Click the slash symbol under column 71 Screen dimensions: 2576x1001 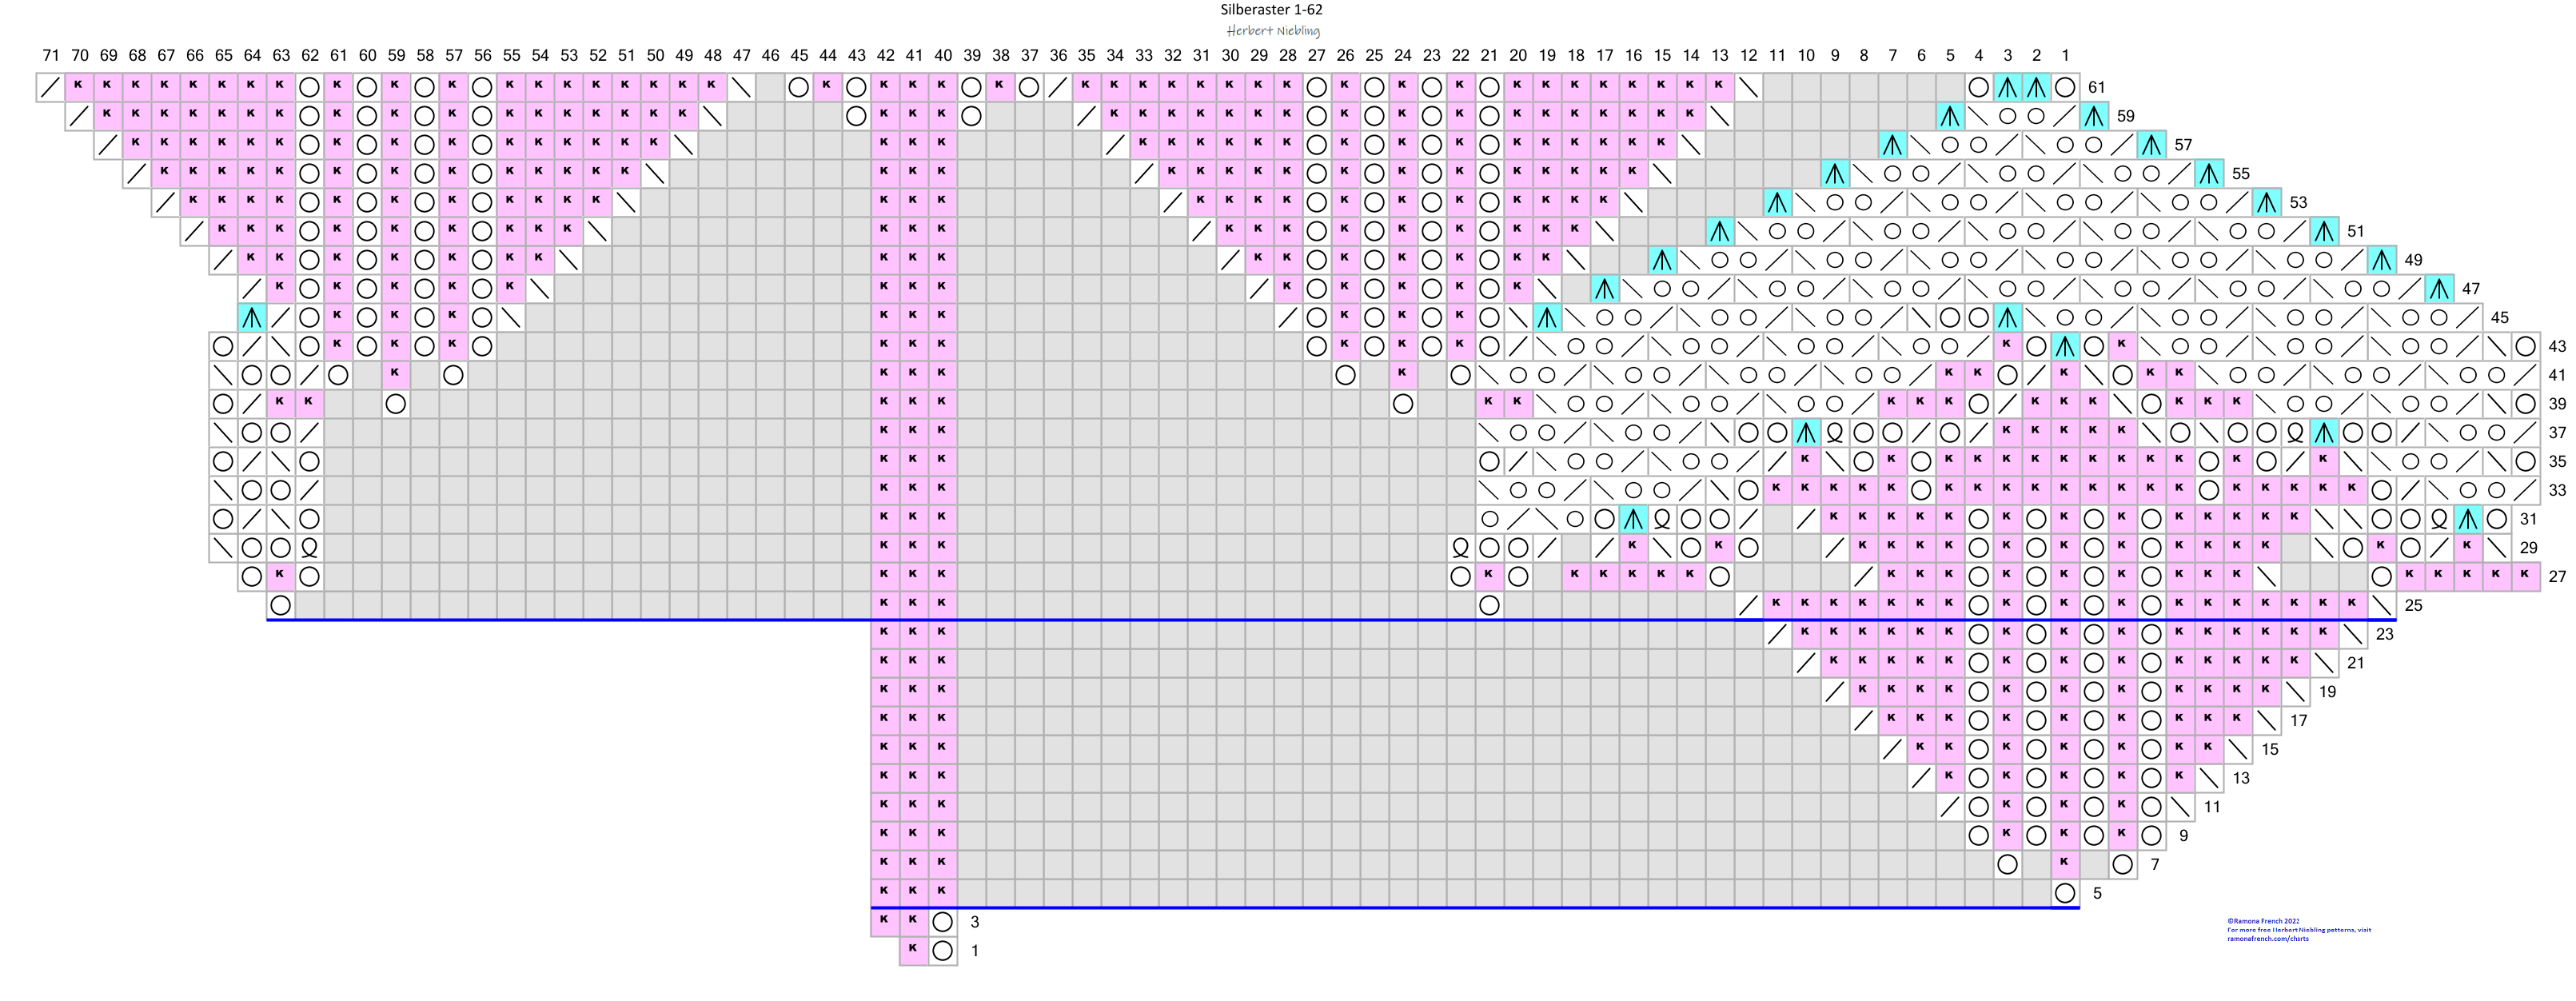pos(50,88)
